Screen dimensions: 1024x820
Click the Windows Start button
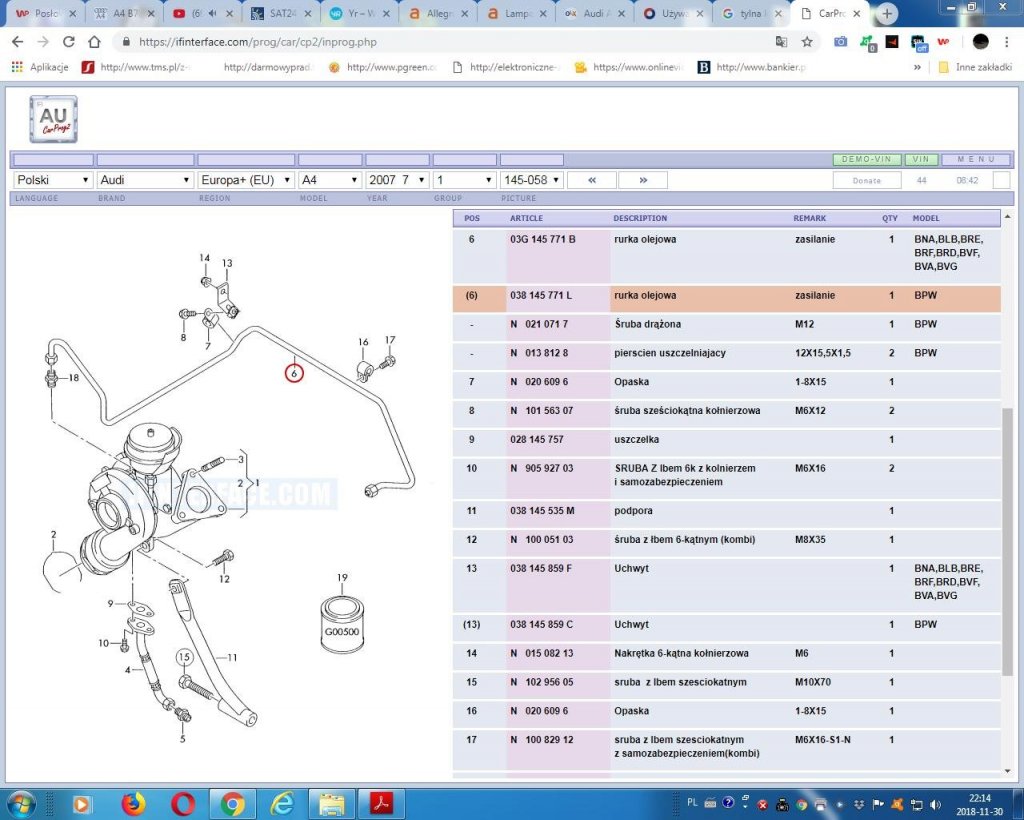22,804
